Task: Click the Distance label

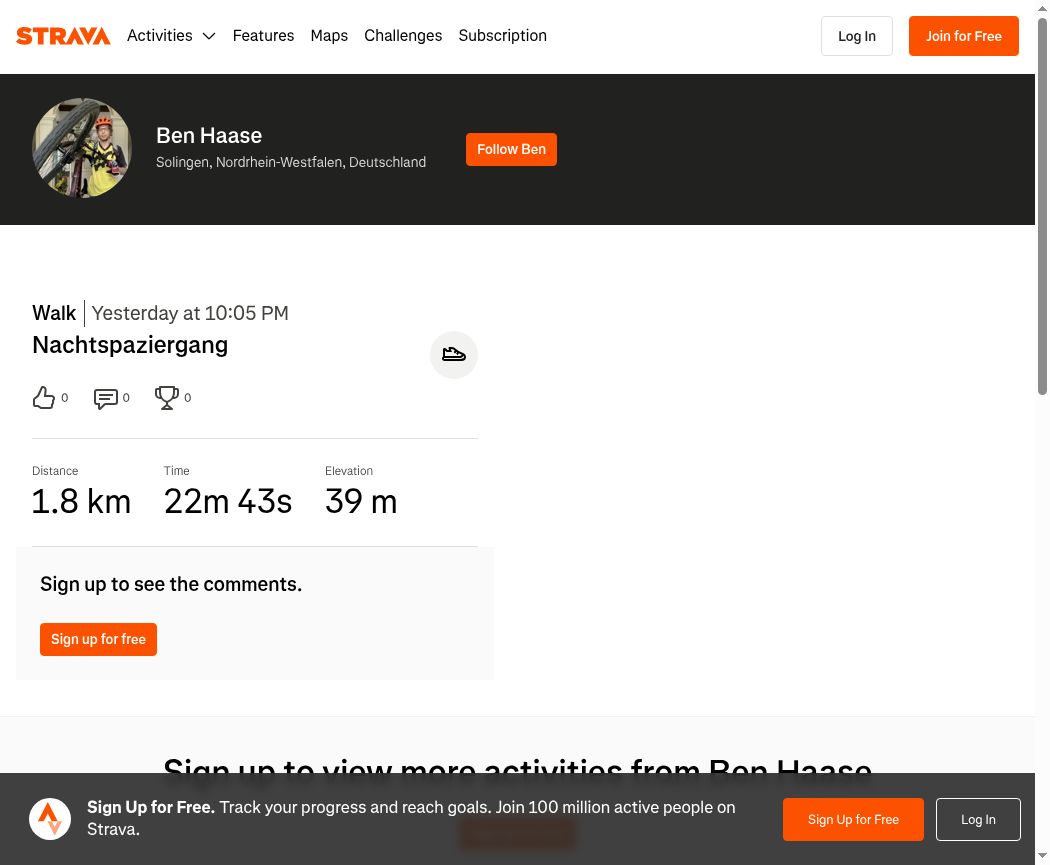Action: pos(55,471)
